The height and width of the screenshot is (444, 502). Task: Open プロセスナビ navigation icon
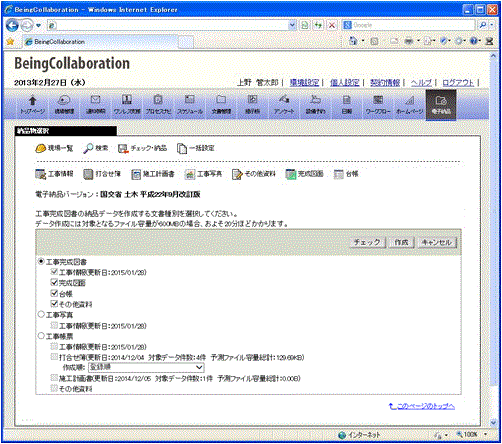[x=158, y=105]
